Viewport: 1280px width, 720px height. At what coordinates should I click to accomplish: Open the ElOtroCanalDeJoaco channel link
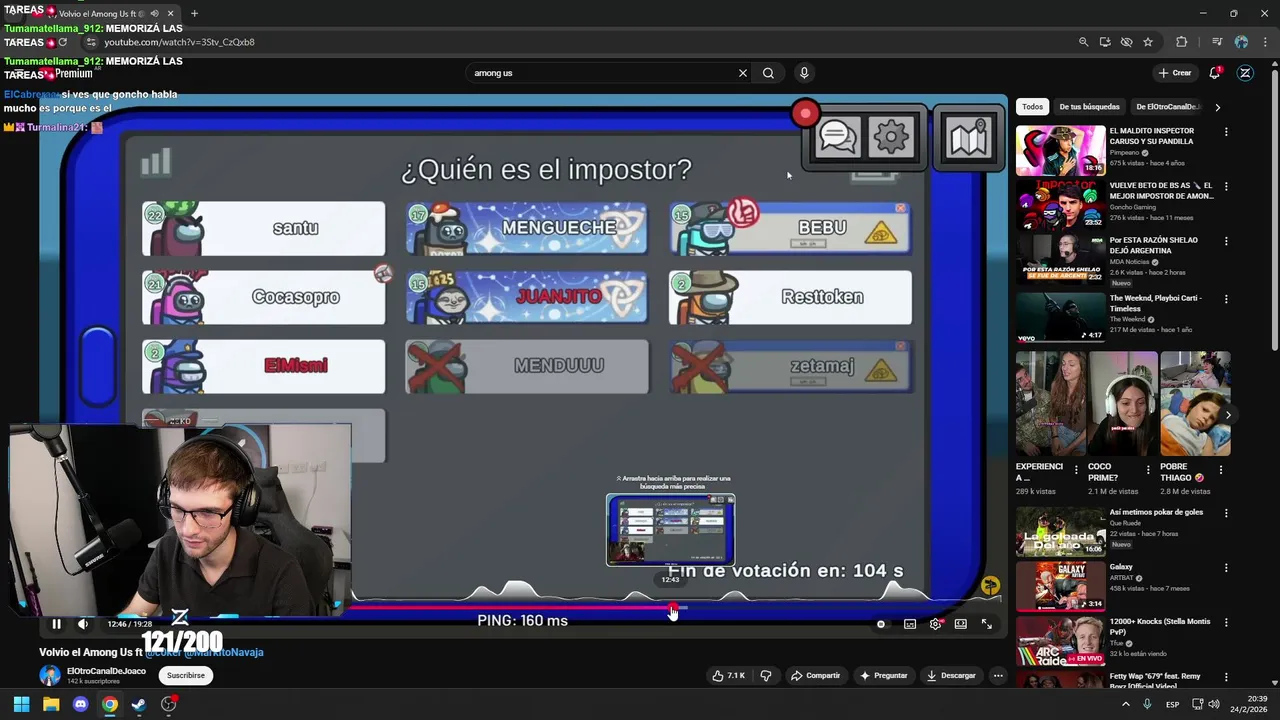(x=106, y=671)
